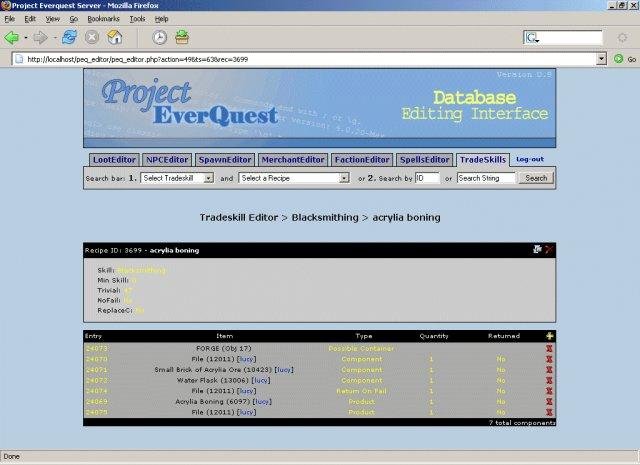Click the Return On Fail type text
Viewport: 640px width, 465px height.
361,391
